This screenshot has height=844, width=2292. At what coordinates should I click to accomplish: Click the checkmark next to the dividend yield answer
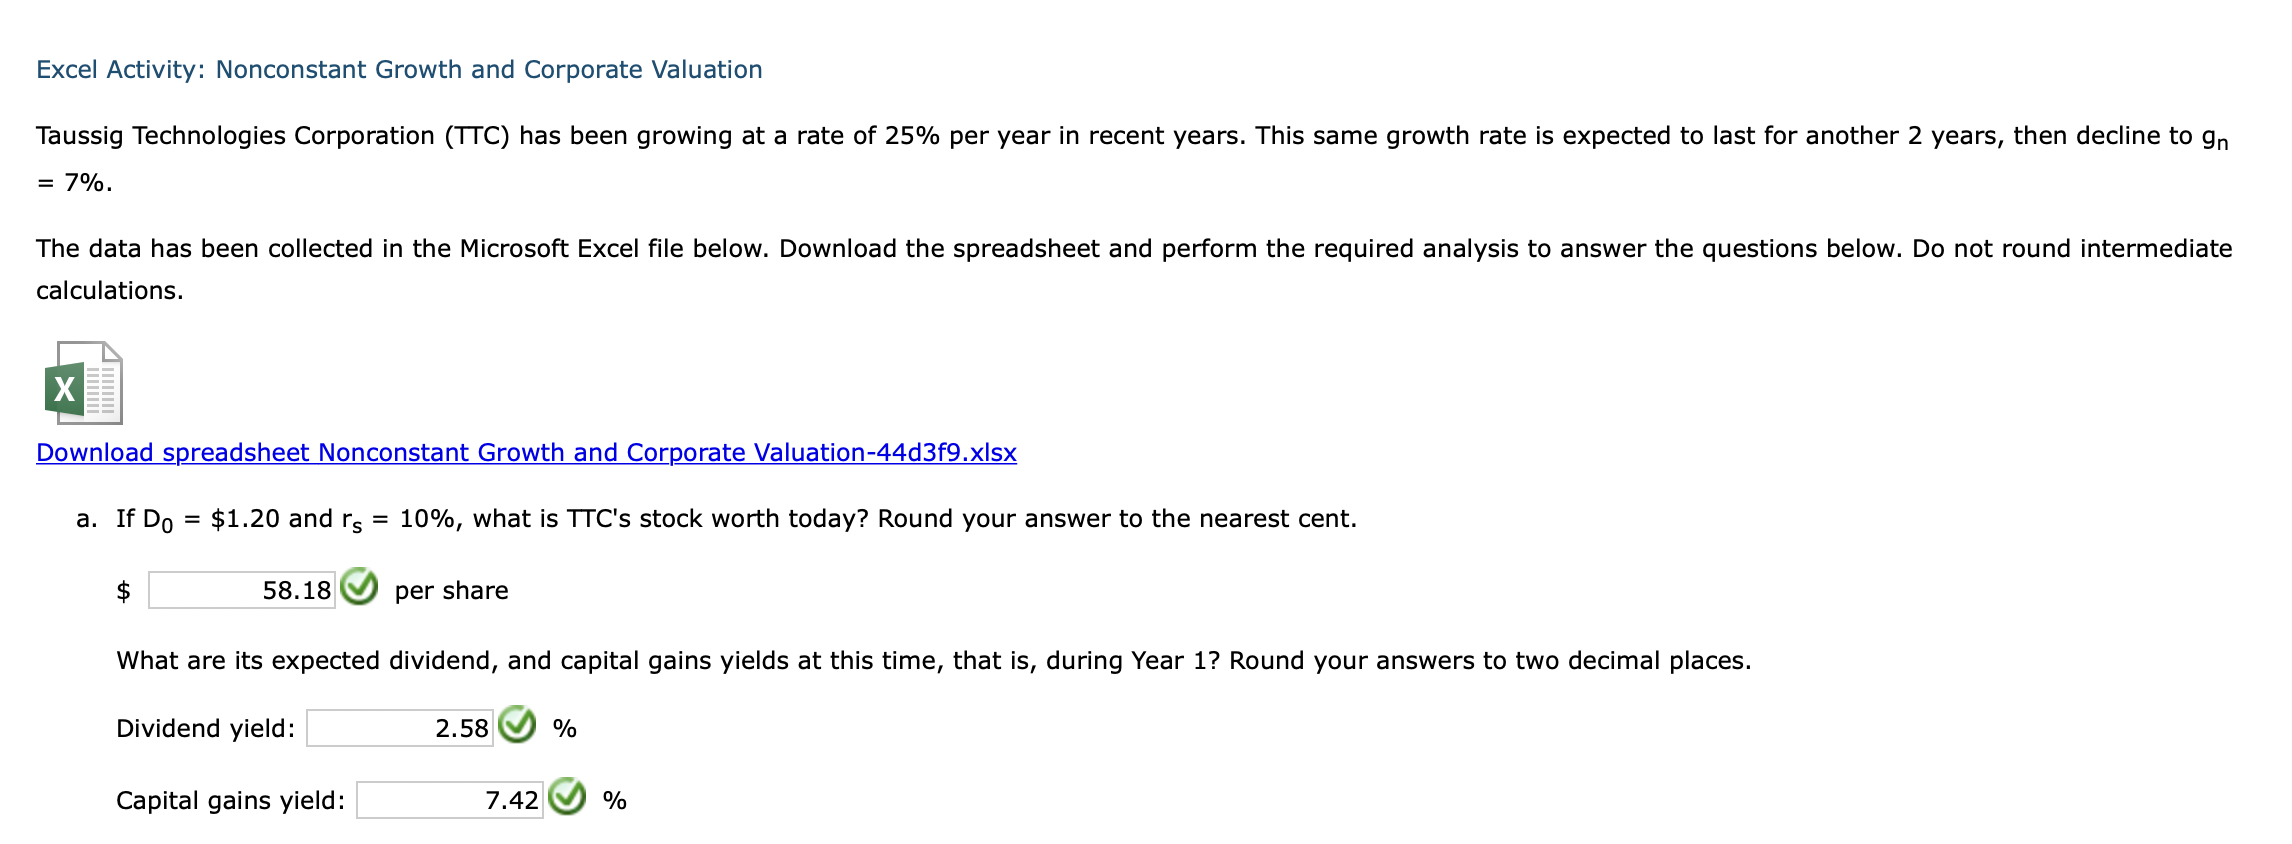(516, 728)
